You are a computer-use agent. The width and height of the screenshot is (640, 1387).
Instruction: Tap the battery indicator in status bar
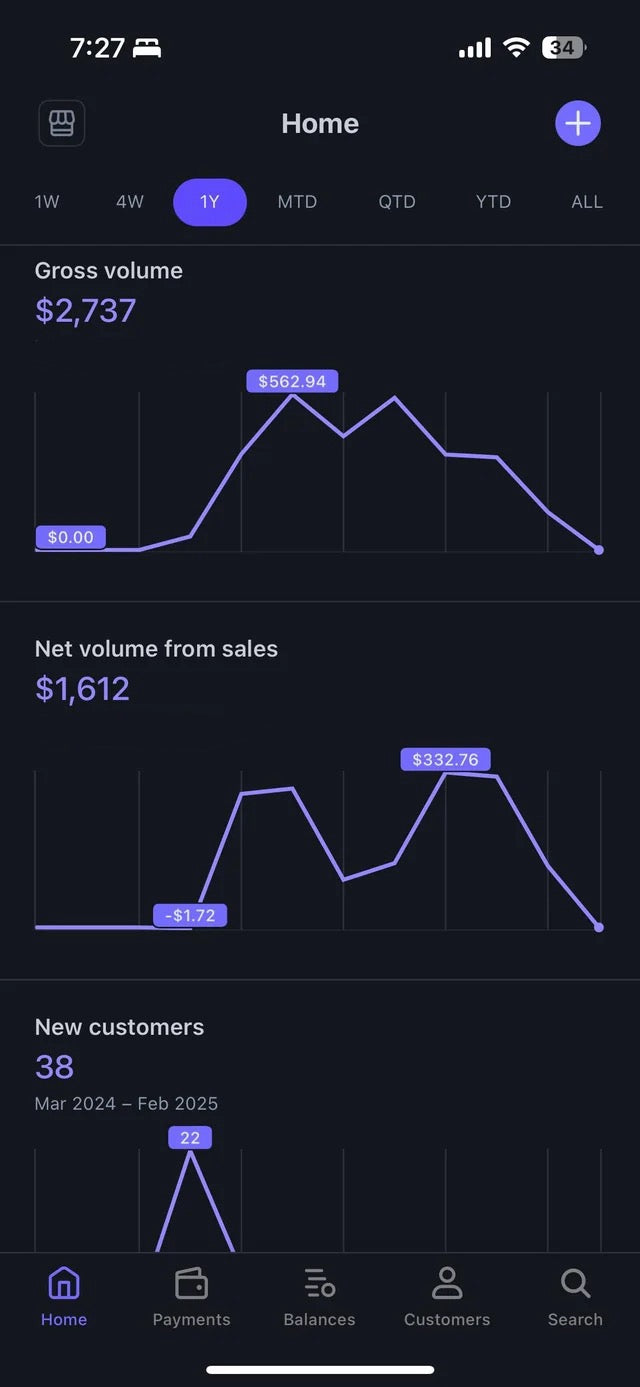[x=563, y=47]
